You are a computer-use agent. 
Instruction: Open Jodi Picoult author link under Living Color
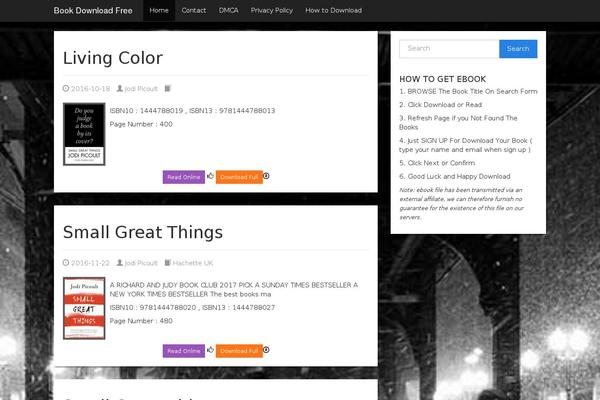(x=141, y=89)
